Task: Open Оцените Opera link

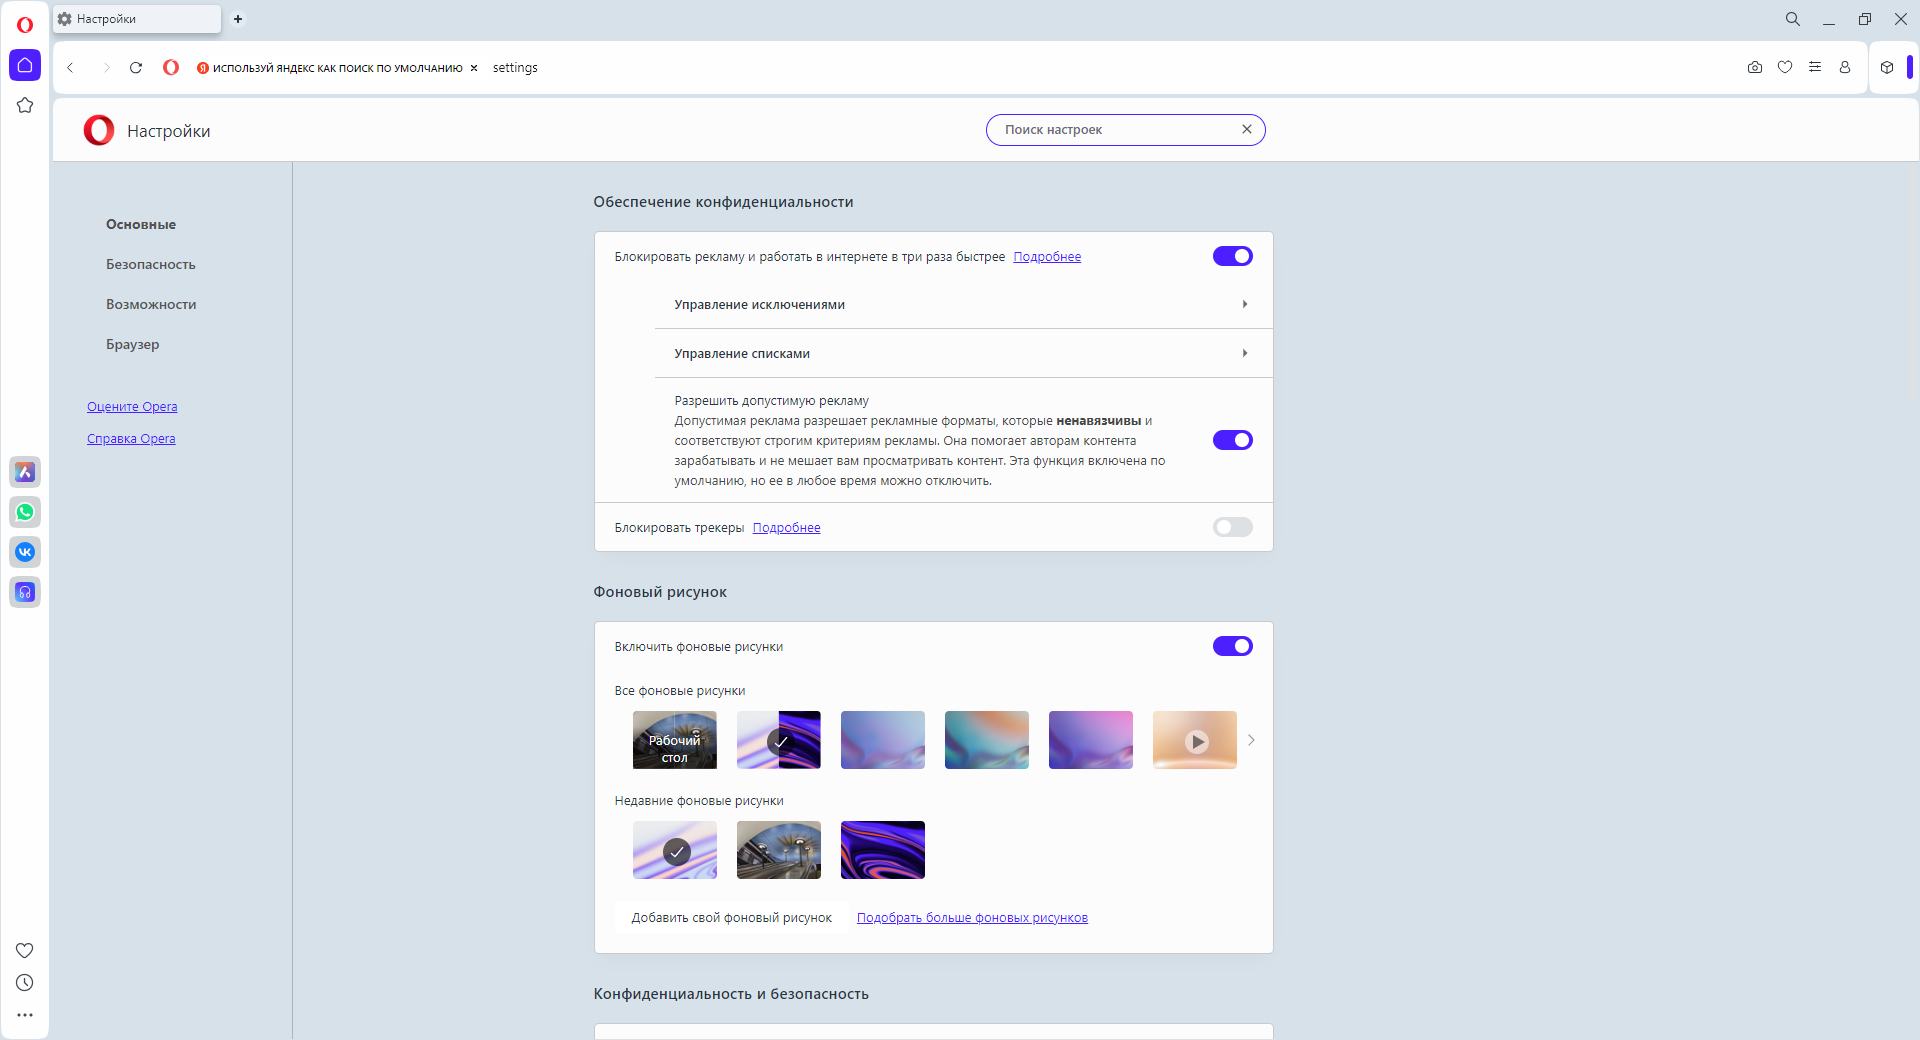Action: 132,407
